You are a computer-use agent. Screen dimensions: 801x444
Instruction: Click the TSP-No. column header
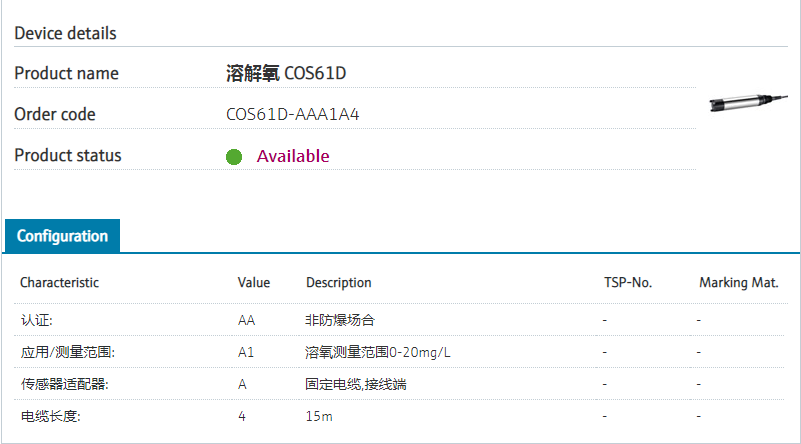[x=628, y=283]
